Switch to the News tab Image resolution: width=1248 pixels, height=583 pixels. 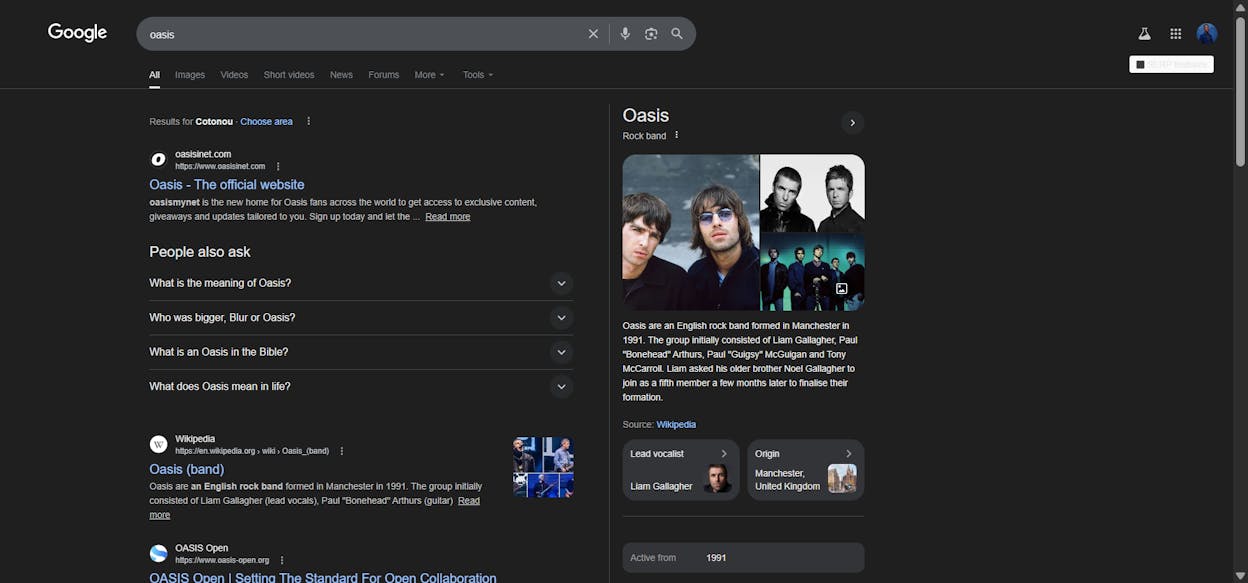[x=341, y=75]
